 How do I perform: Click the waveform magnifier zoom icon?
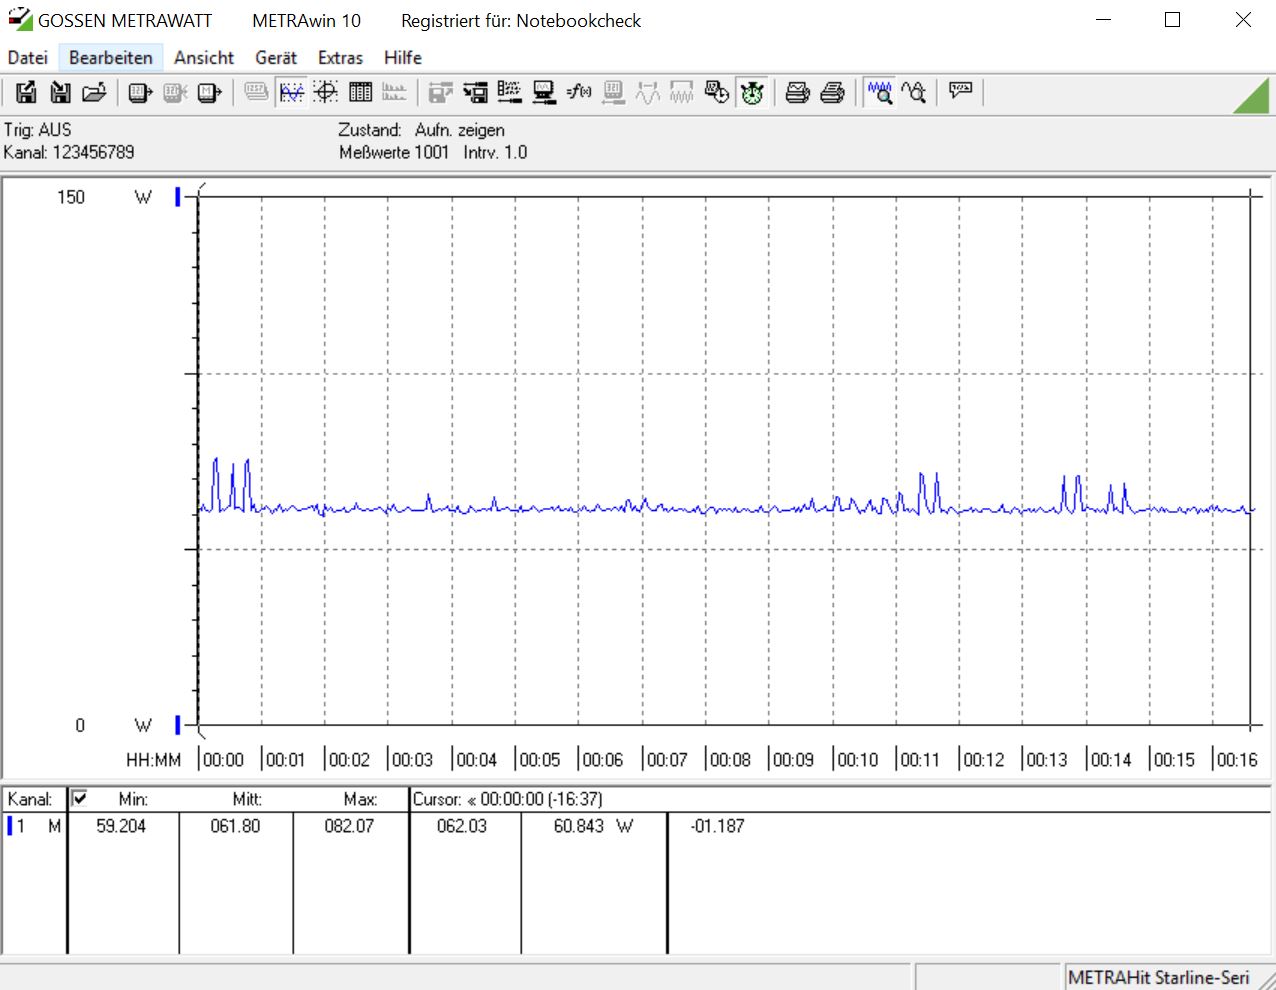click(879, 93)
